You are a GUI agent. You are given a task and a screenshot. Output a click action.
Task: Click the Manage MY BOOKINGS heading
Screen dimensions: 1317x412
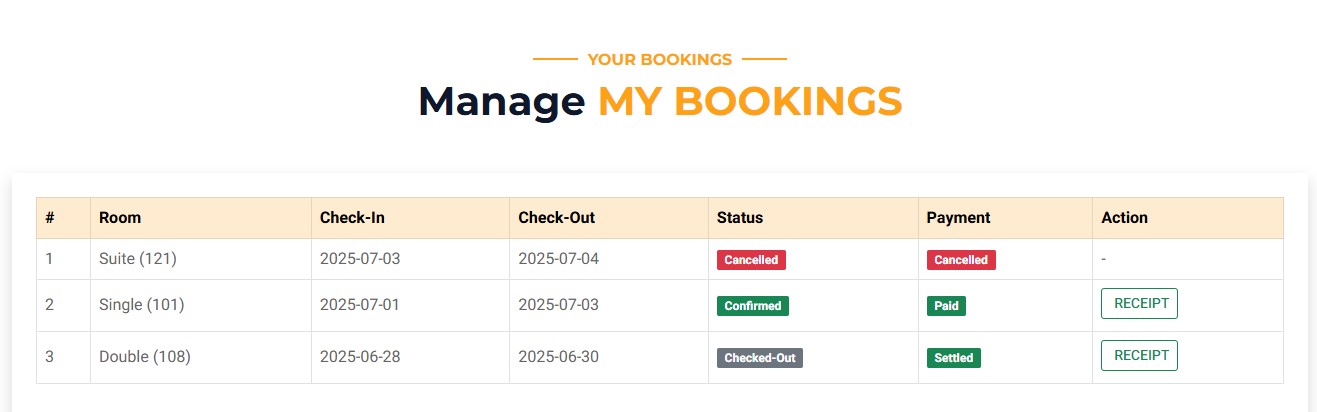click(659, 101)
